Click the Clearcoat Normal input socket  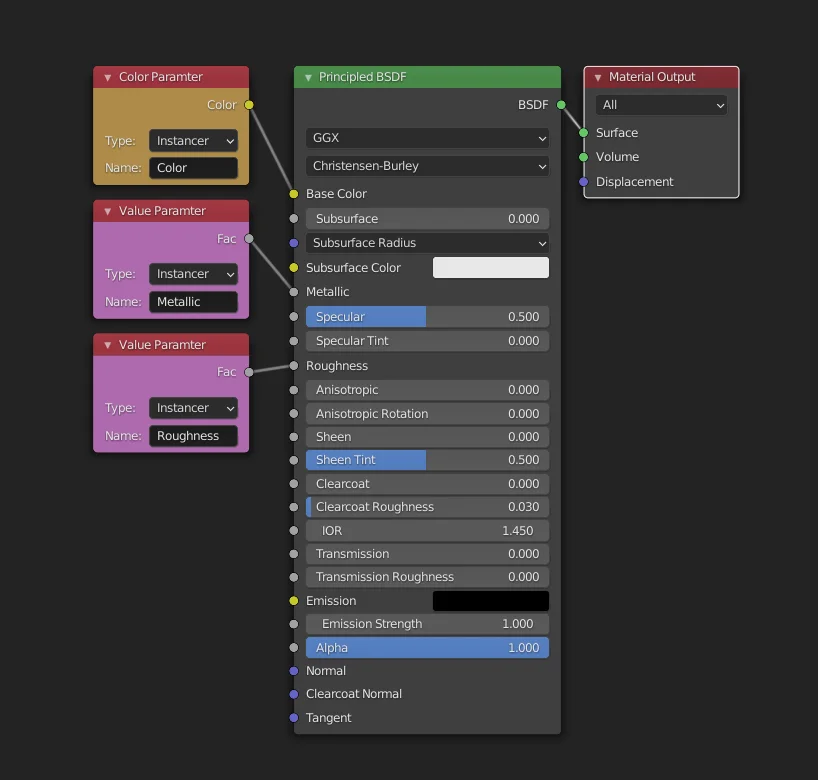pyautogui.click(x=295, y=694)
